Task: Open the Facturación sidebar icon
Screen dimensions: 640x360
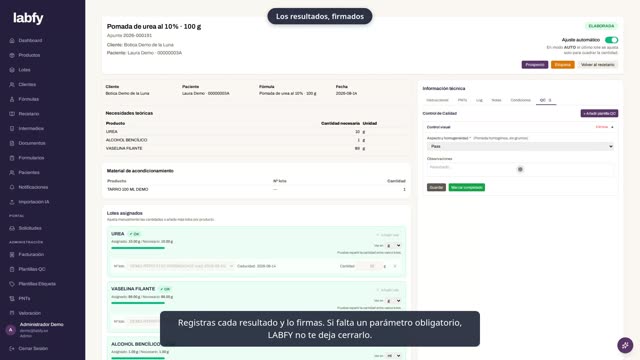Action: [x=12, y=254]
